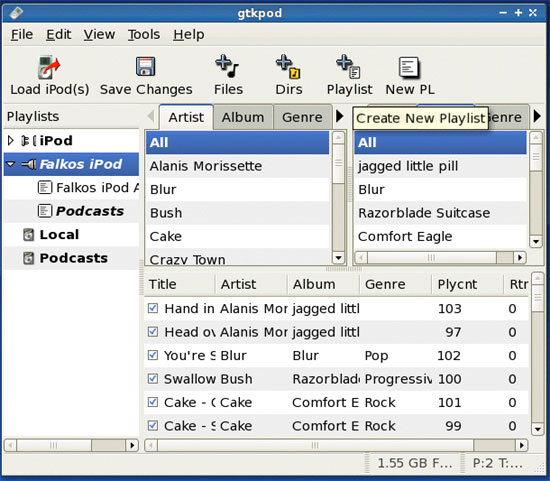Screen dimensions: 550x481
Task: Click artist list scrollbar down arrow
Action: click(338, 258)
